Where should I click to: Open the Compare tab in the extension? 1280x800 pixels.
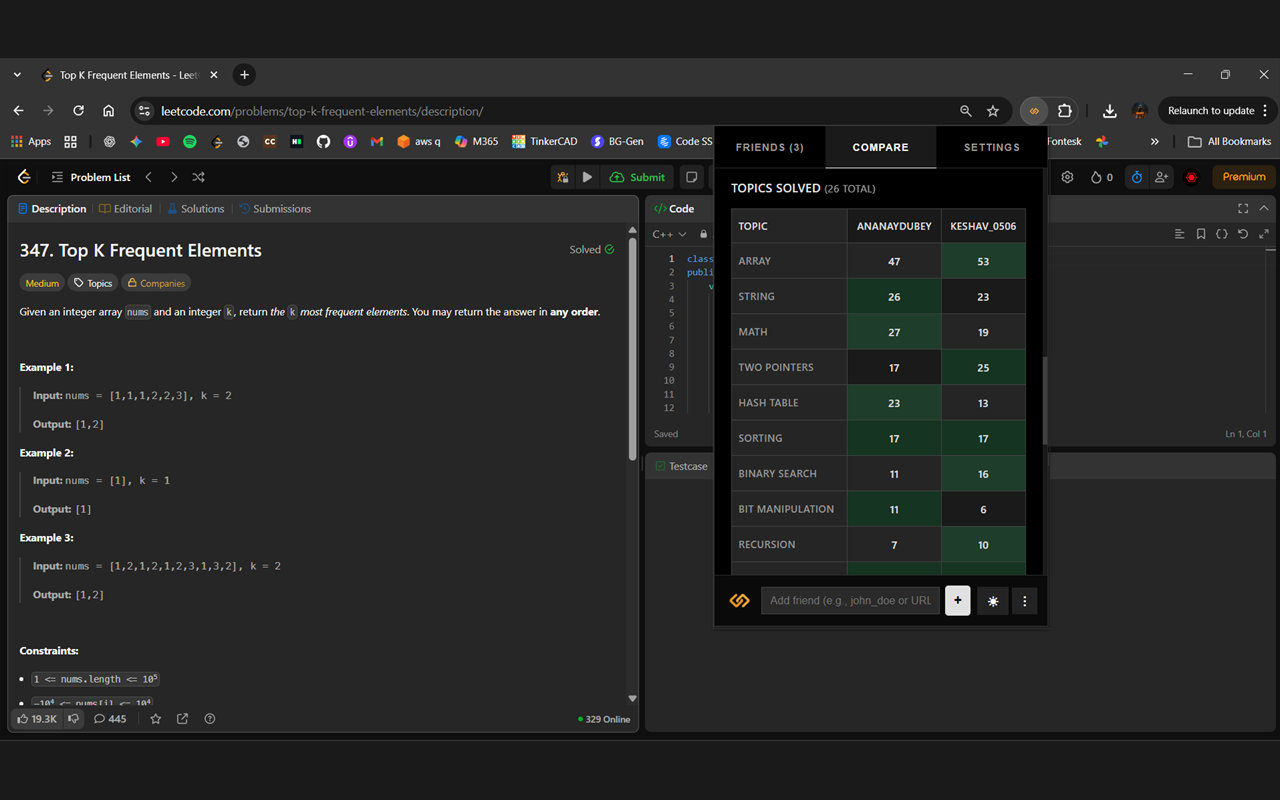coord(880,147)
